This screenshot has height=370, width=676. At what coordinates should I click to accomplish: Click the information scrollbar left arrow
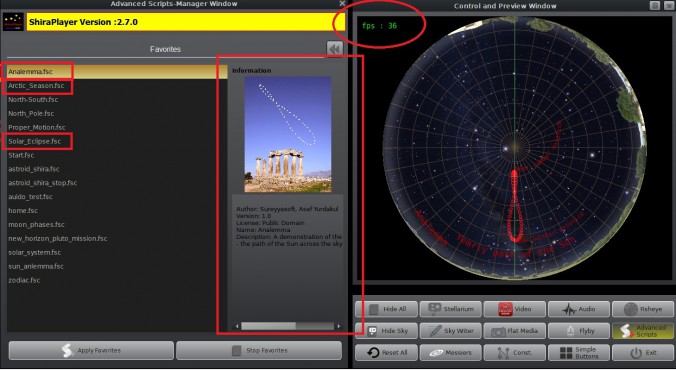(x=237, y=326)
